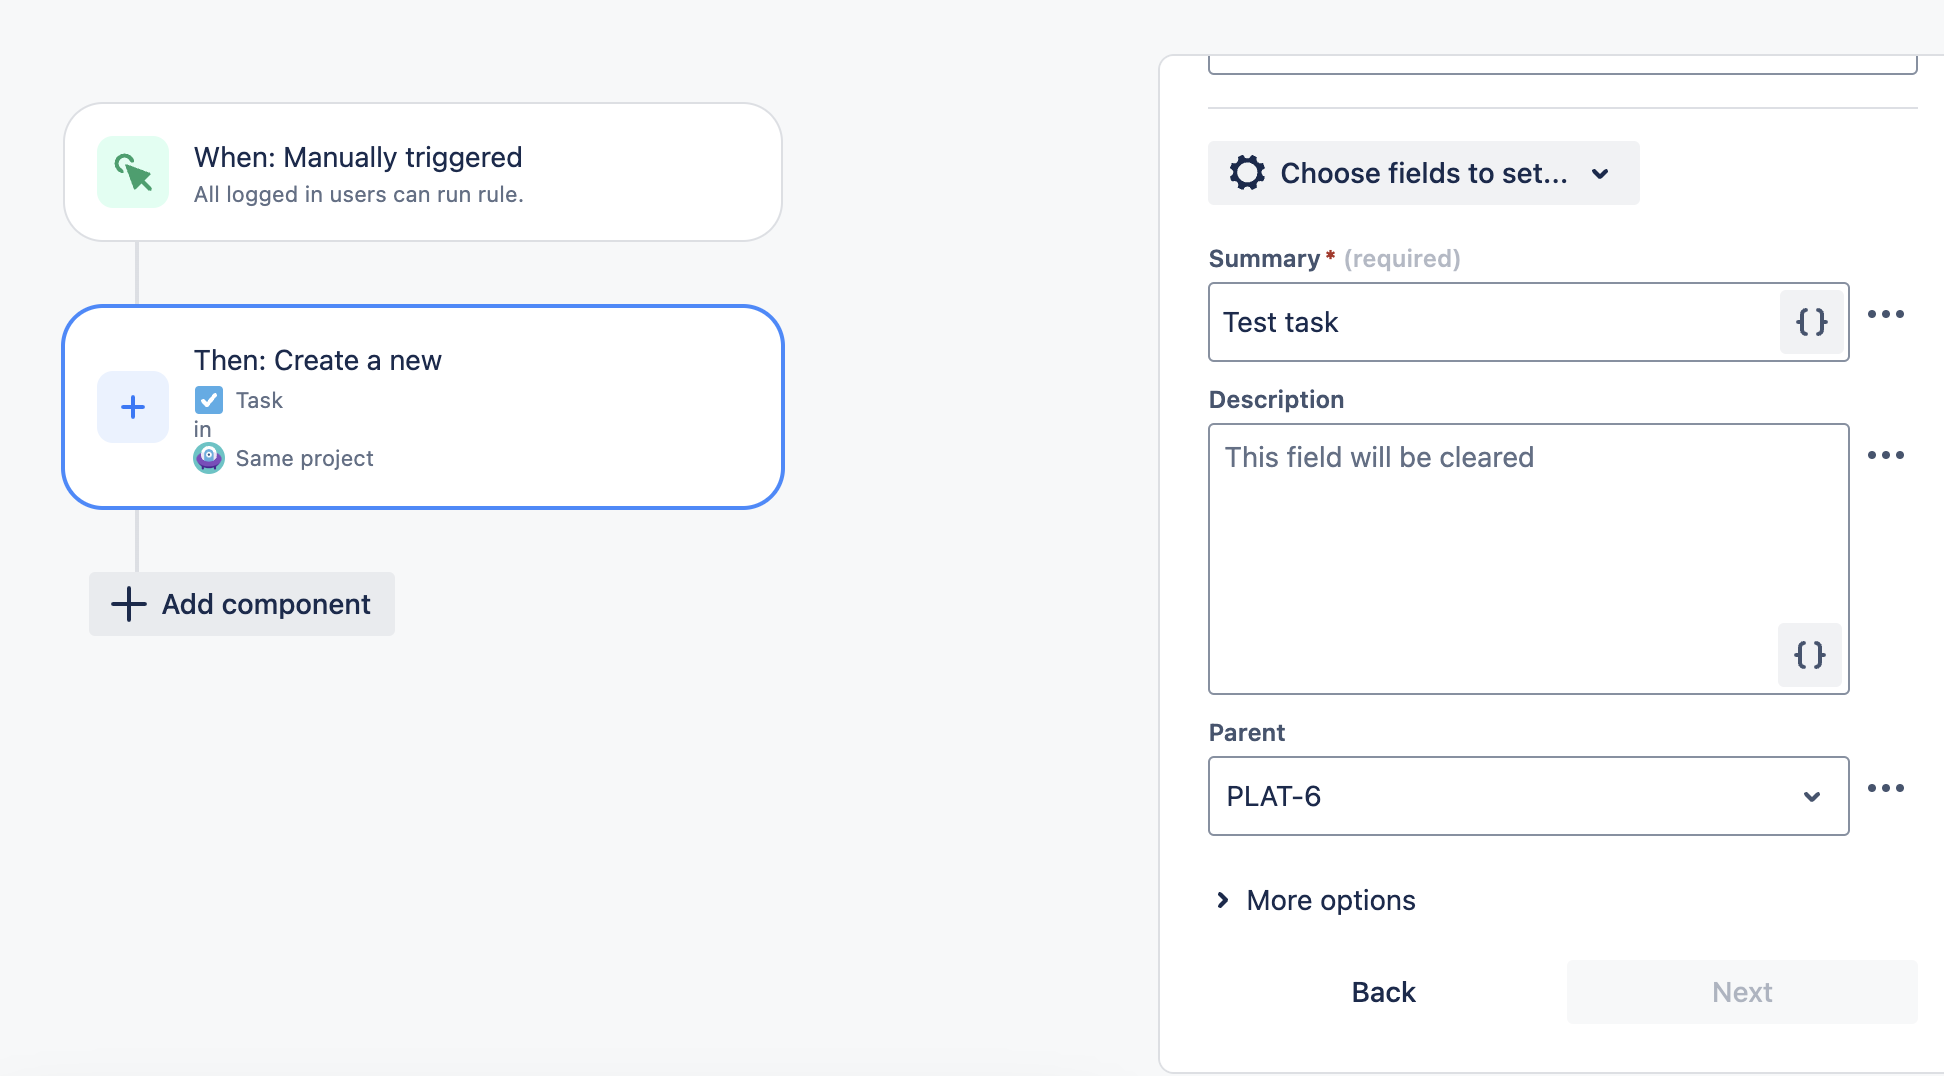Click the manual trigger cursor icon
The height and width of the screenshot is (1076, 1944).
132,171
